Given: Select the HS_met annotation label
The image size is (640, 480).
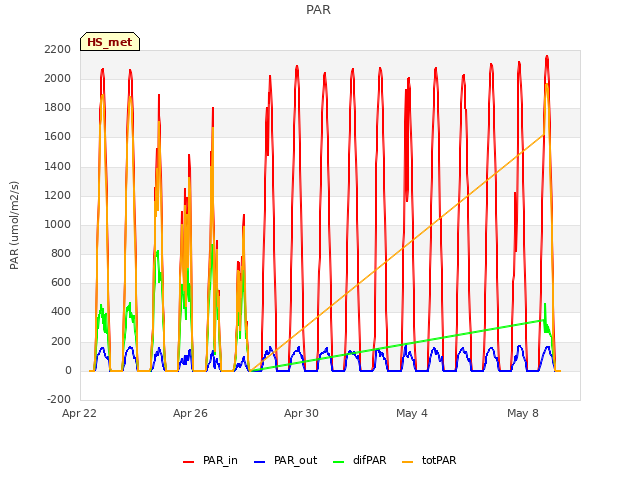Looking at the screenshot, I should pos(110,42).
